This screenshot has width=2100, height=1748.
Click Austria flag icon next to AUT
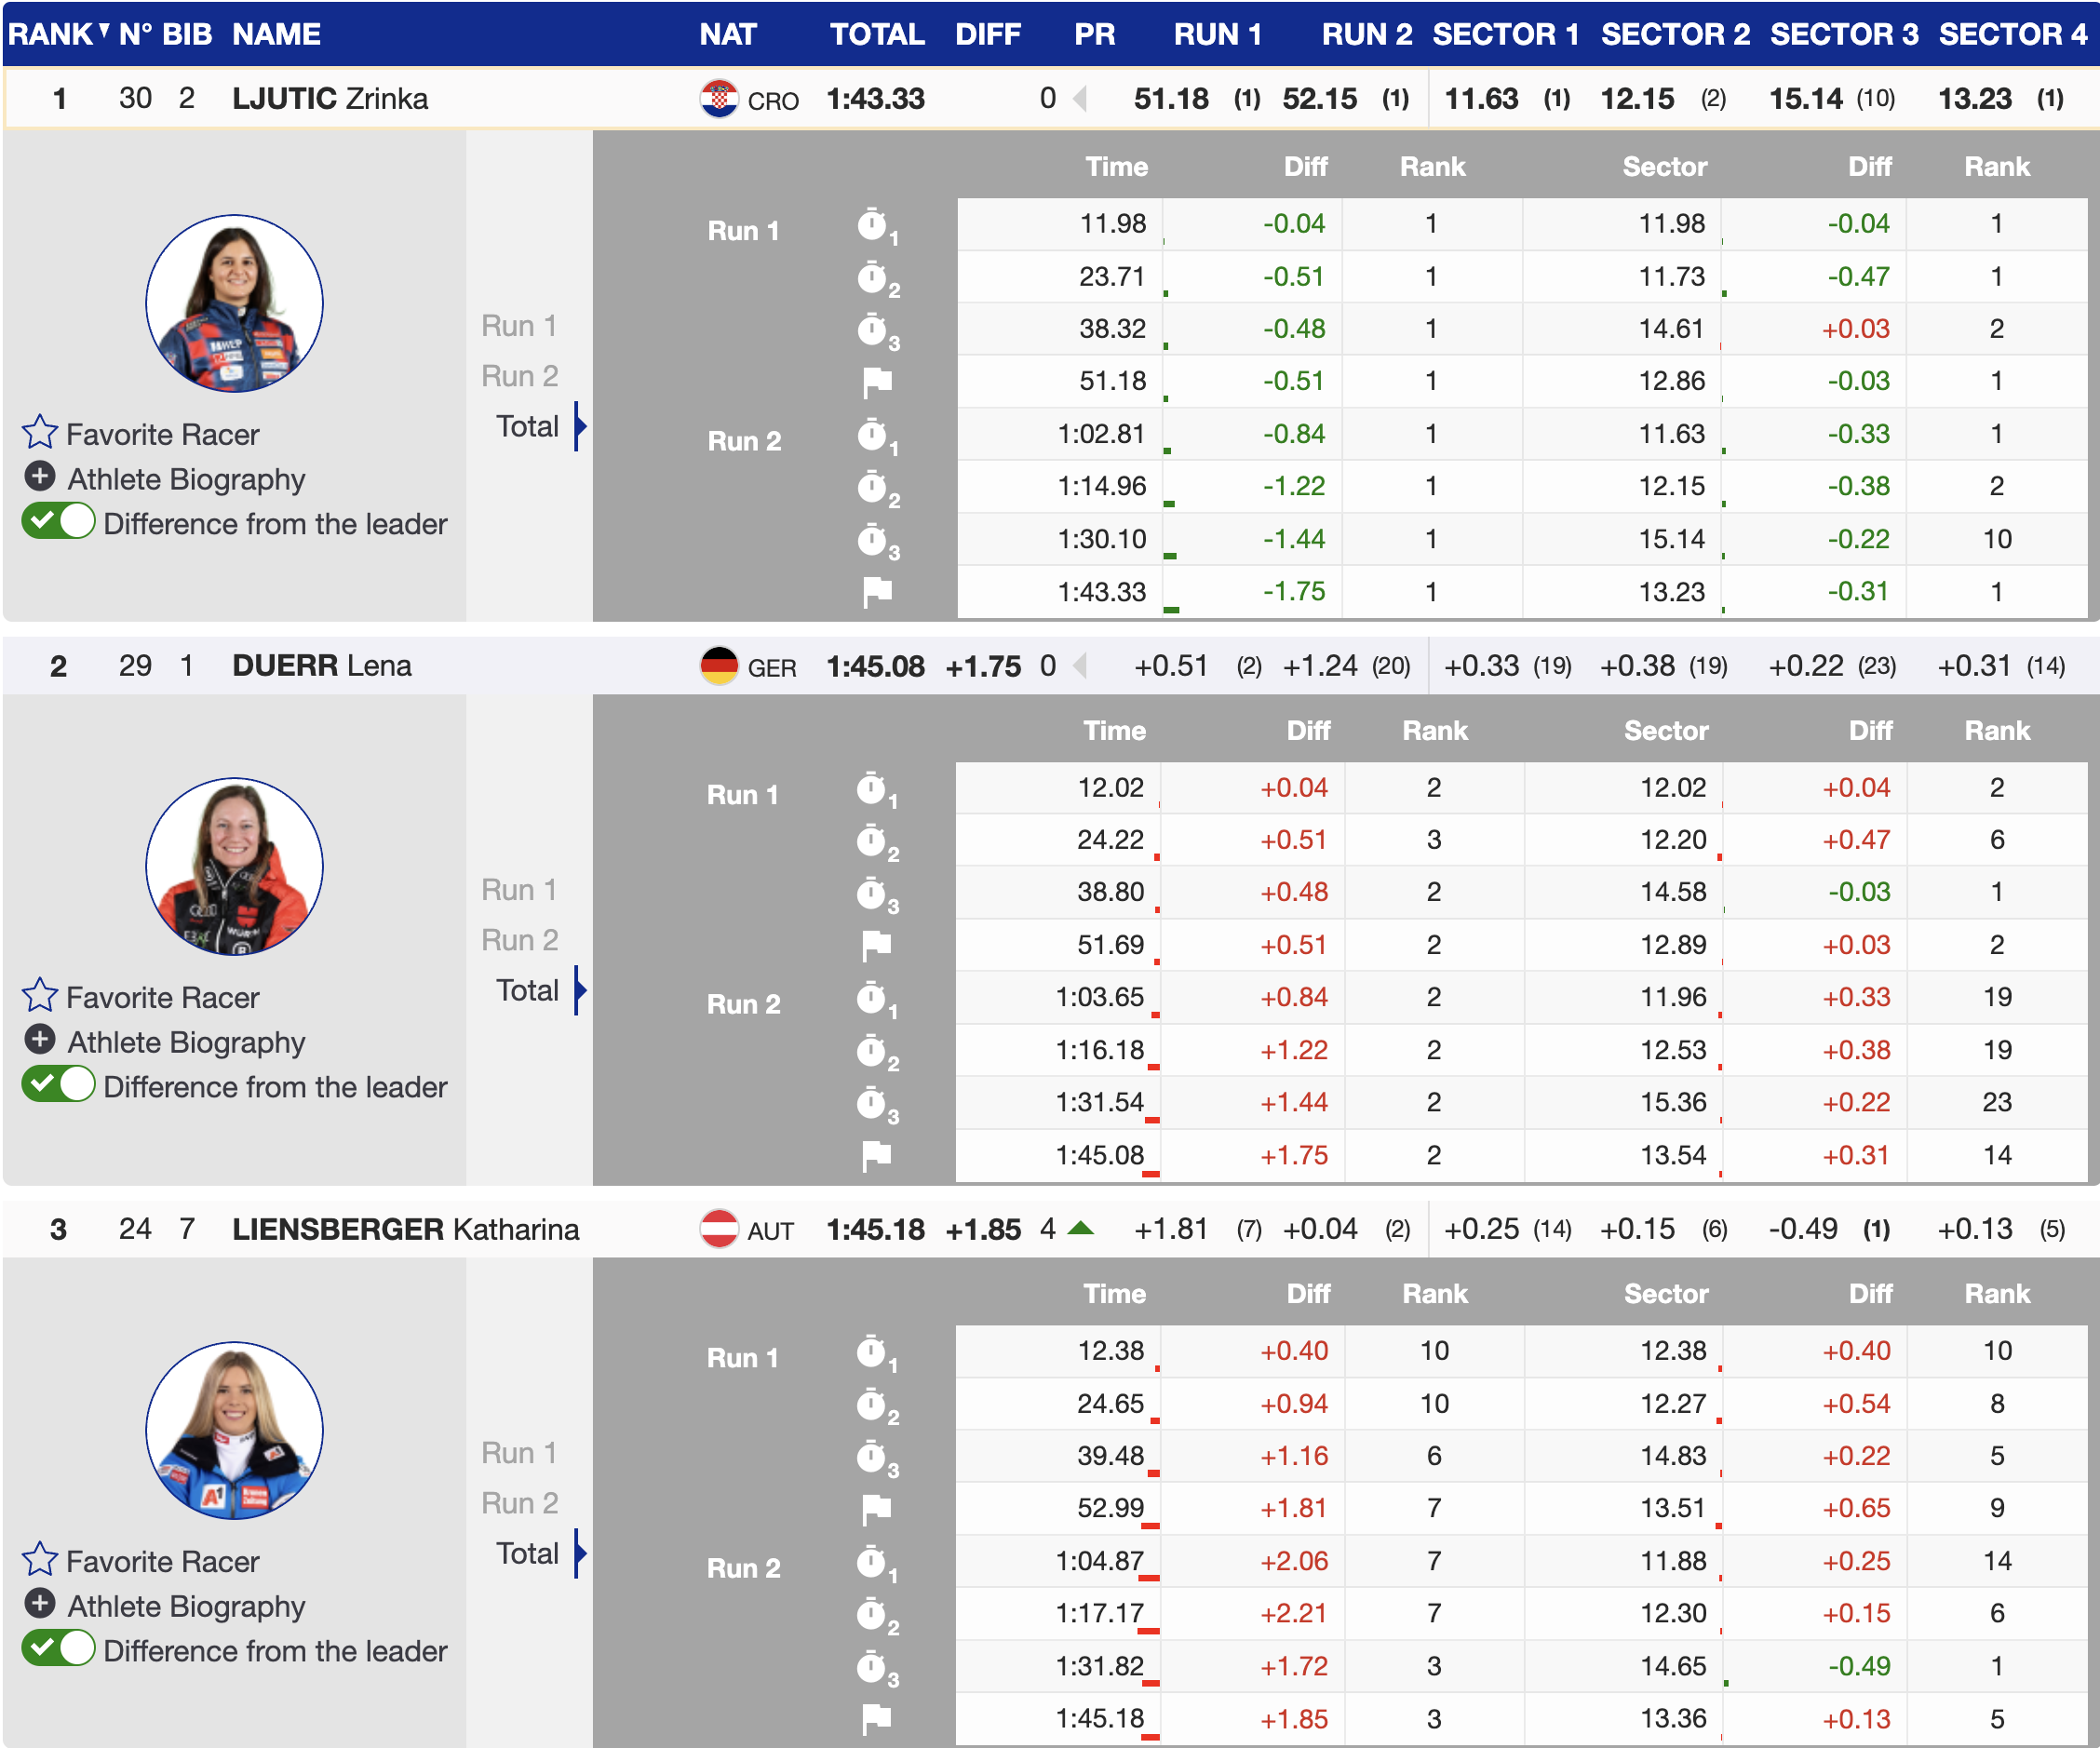click(x=719, y=1229)
